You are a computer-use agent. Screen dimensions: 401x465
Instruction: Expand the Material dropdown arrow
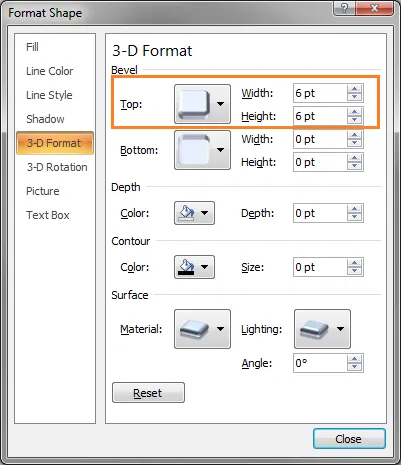click(x=220, y=329)
